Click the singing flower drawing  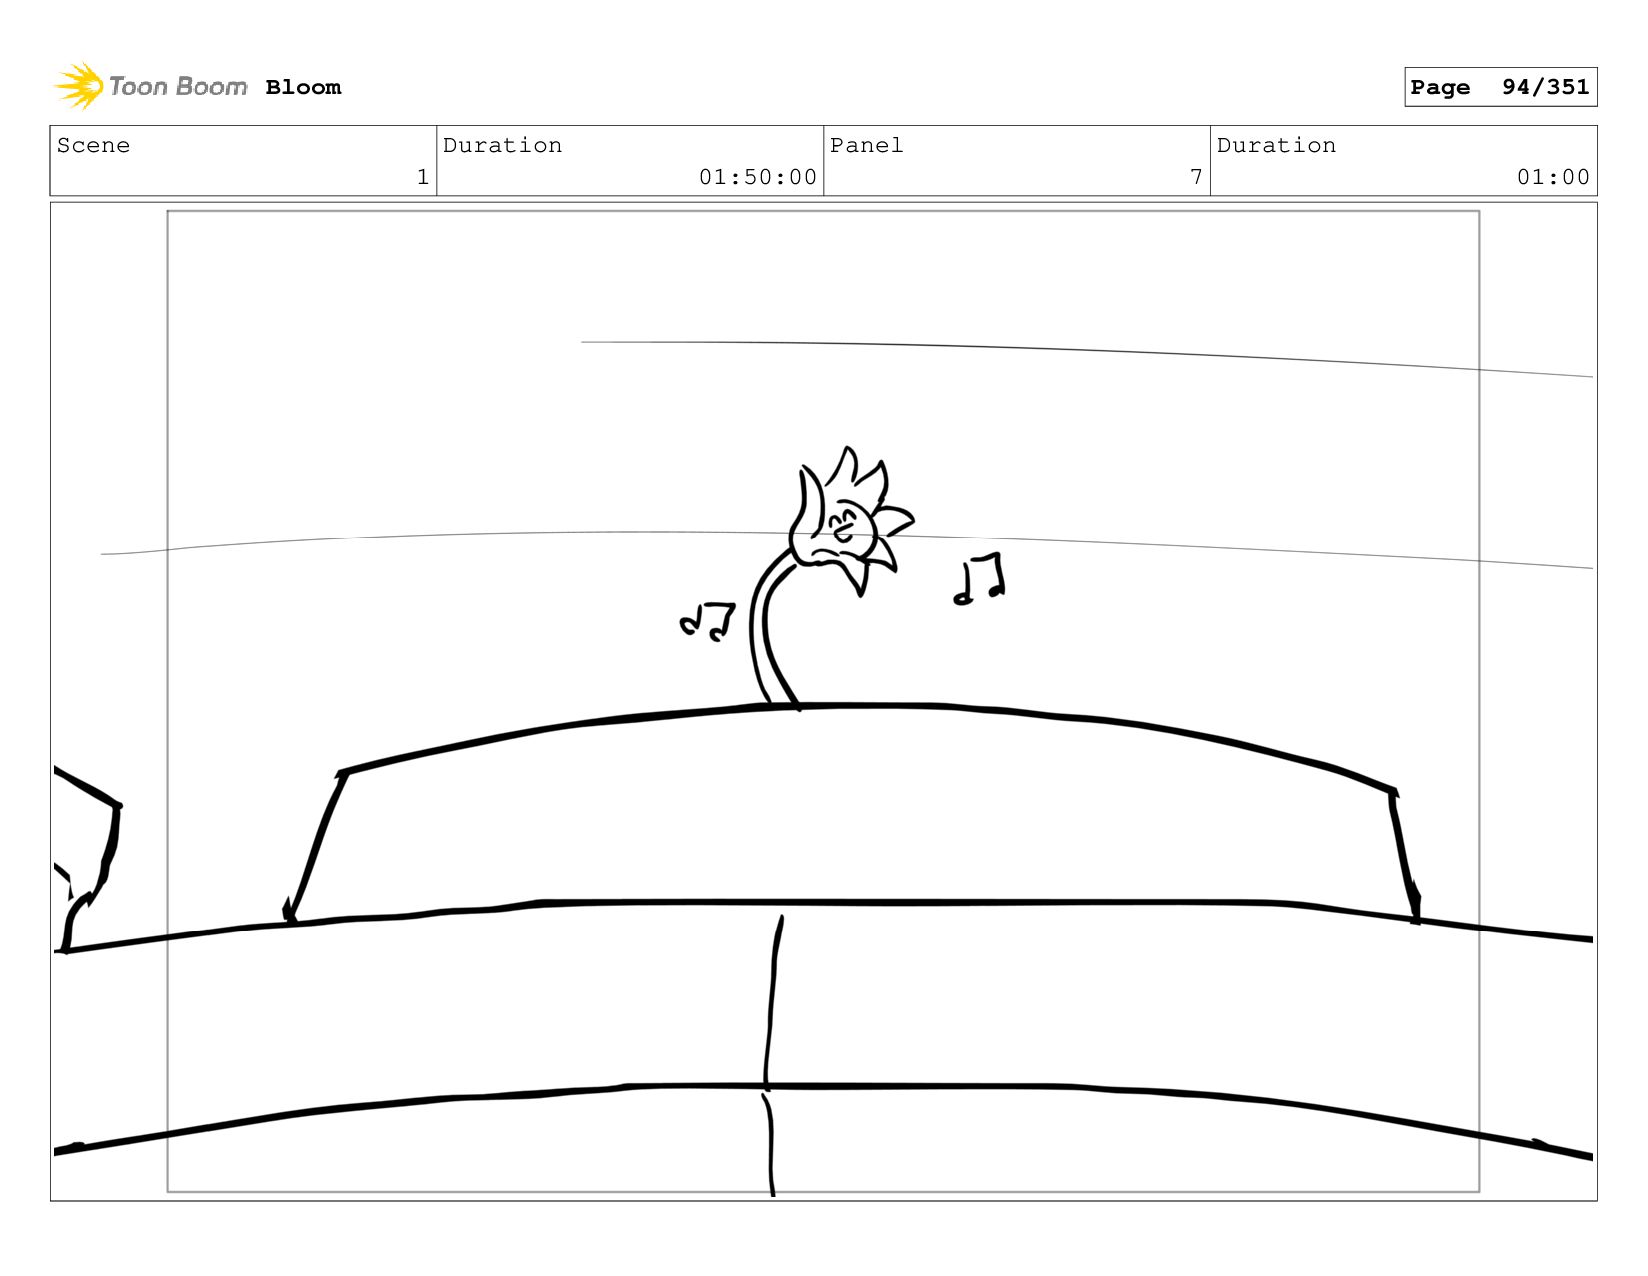[830, 578]
